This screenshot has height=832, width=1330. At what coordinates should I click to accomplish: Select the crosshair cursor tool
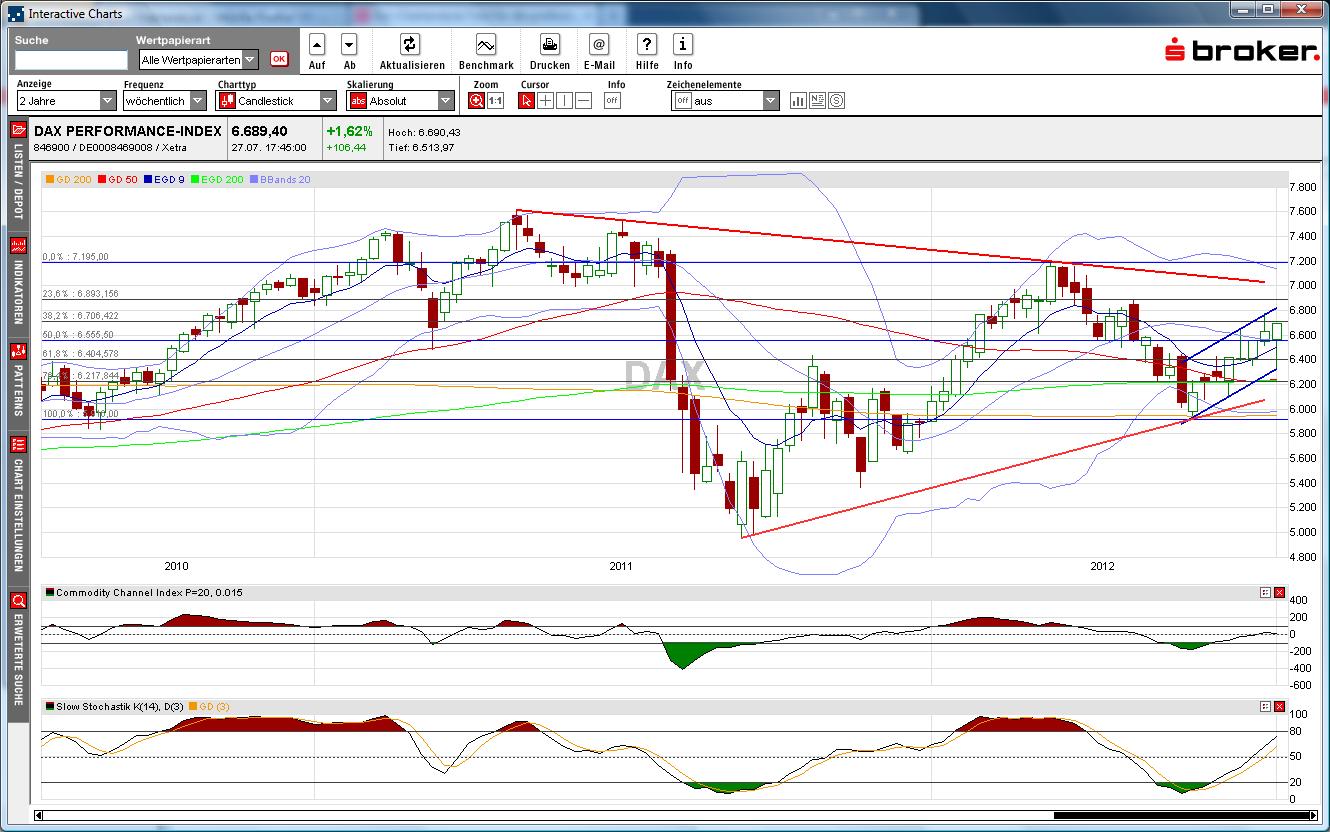click(x=545, y=100)
